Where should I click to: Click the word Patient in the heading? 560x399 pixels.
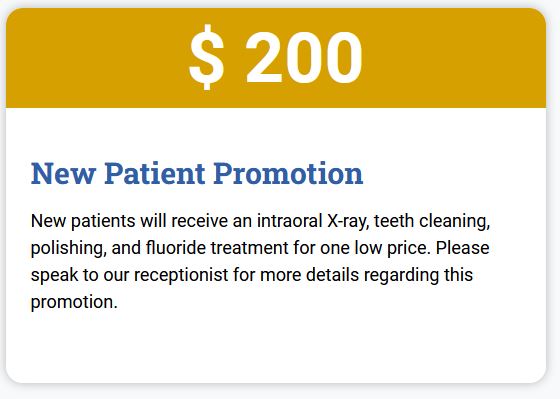(155, 174)
